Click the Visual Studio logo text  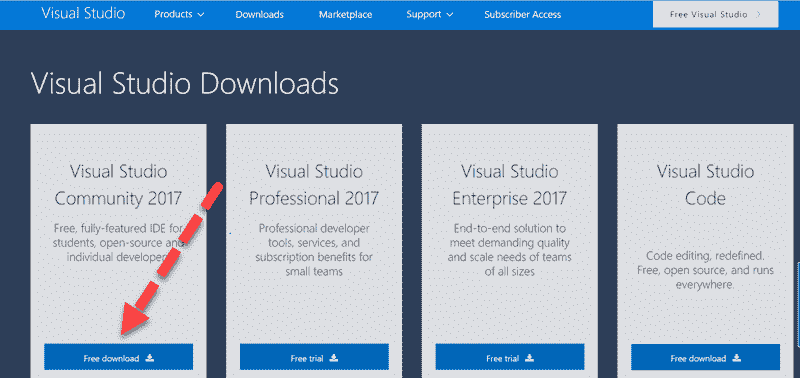tap(83, 13)
